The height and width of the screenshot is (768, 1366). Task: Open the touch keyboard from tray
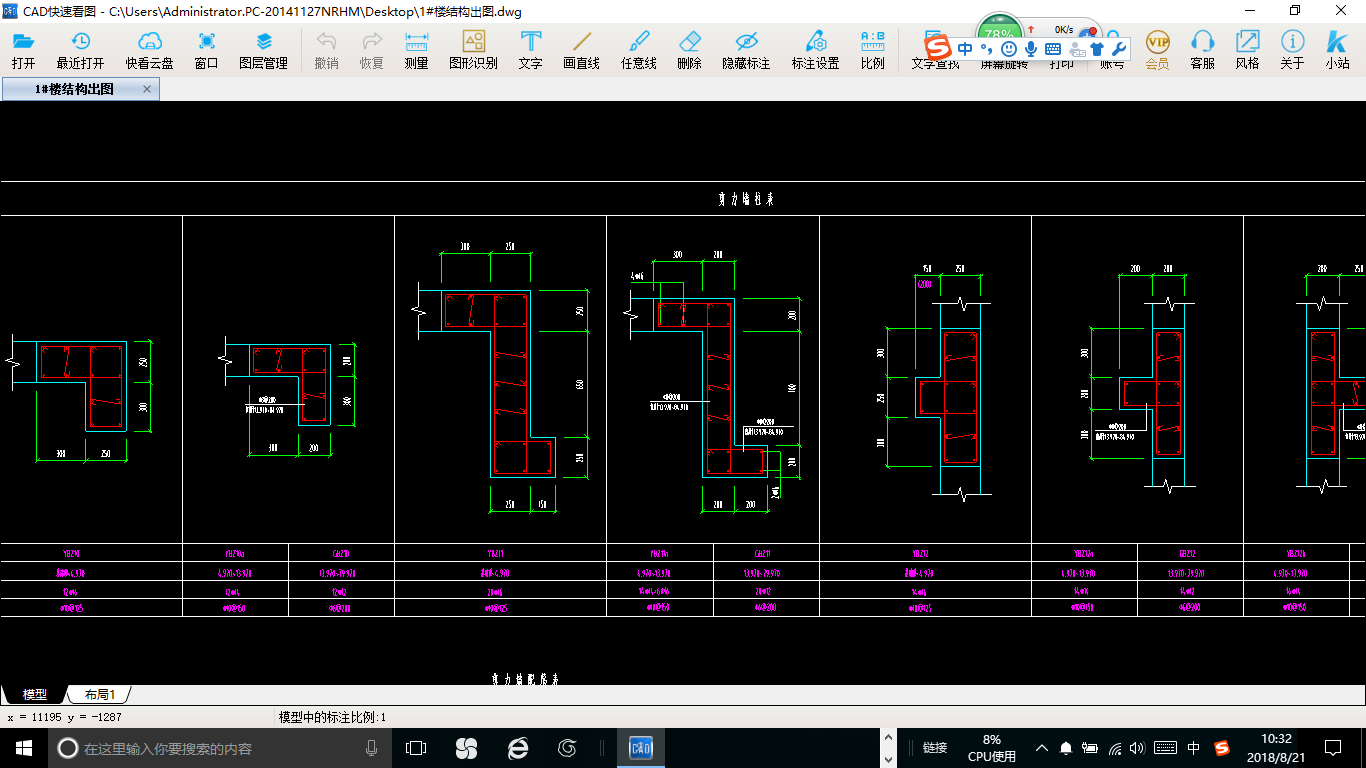(1165, 748)
